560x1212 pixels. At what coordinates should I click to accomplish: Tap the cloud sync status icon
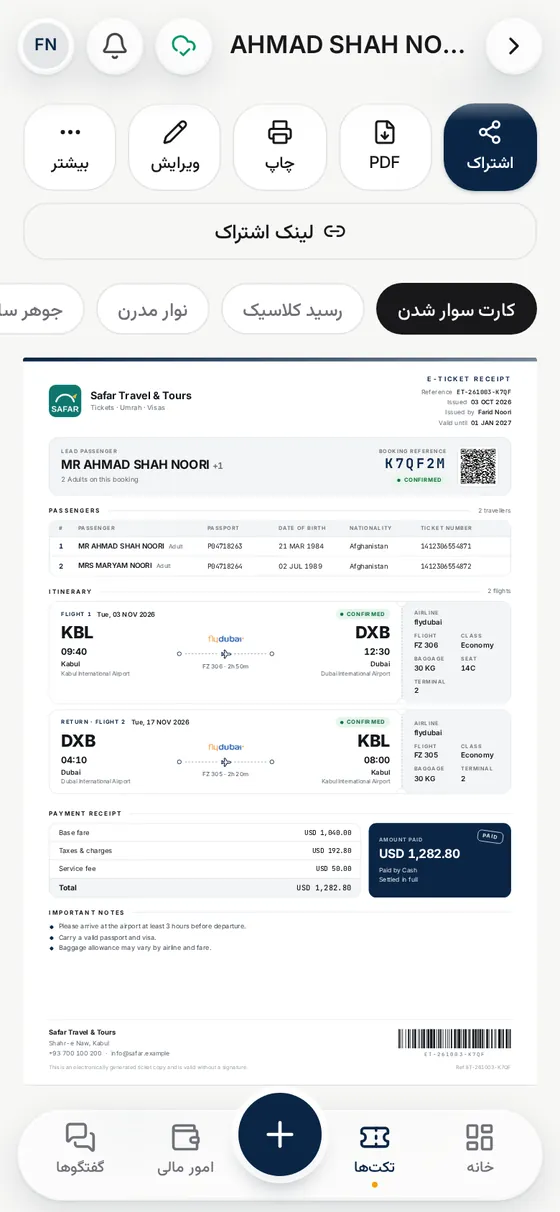[x=184, y=46]
